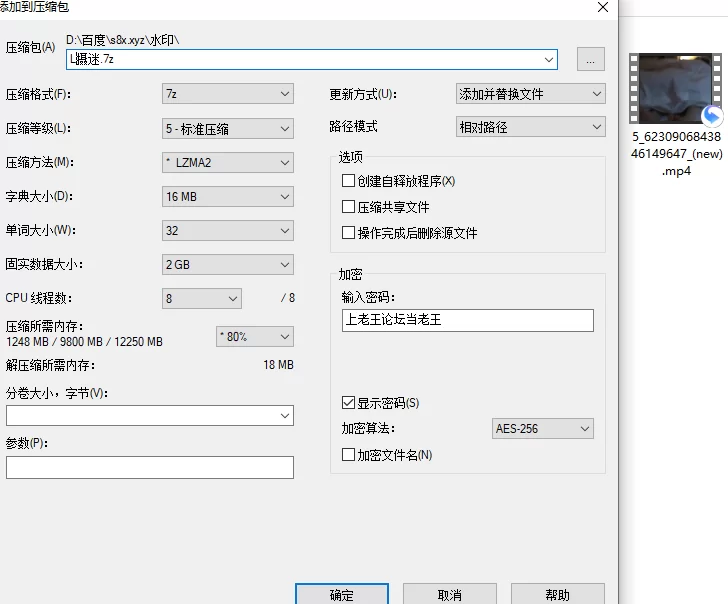Click the 确定 button
Viewport: 728px width, 604px height.
[x=342, y=594]
